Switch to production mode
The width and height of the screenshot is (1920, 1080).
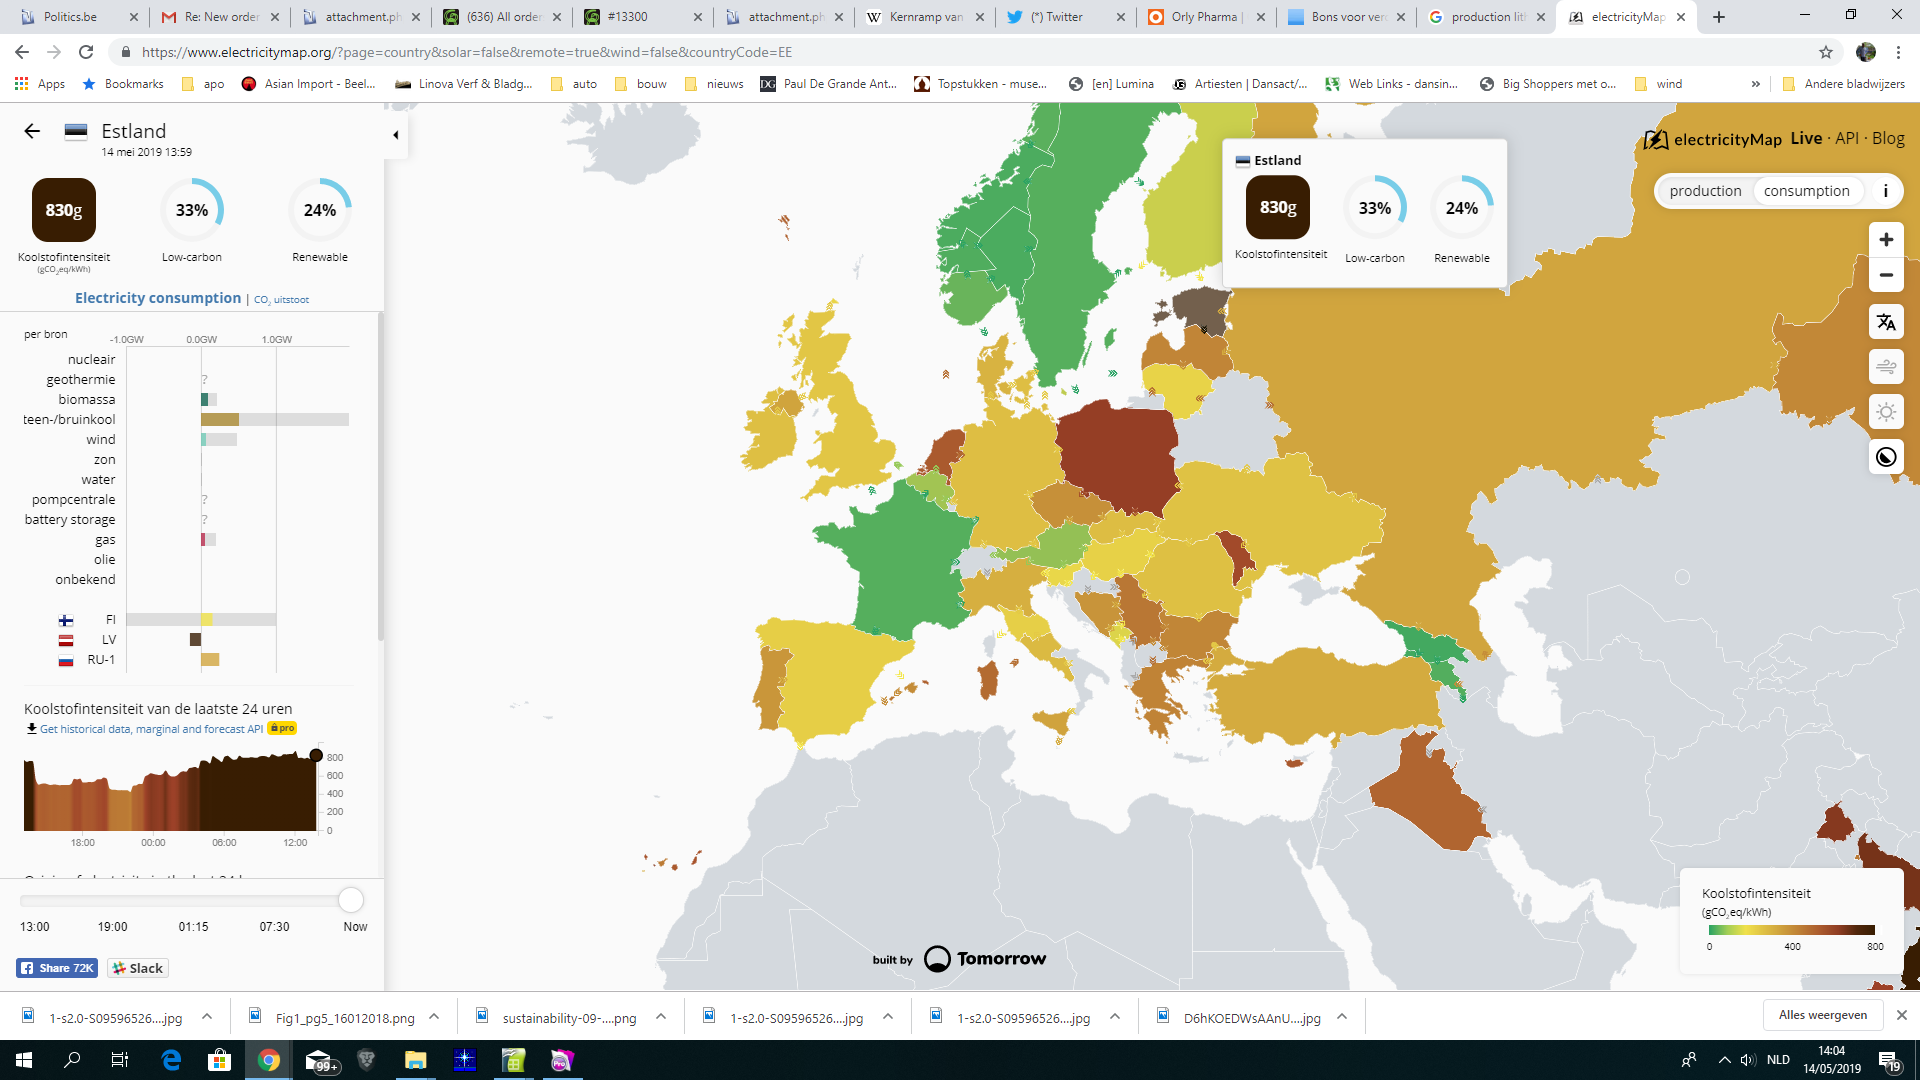pos(1705,191)
